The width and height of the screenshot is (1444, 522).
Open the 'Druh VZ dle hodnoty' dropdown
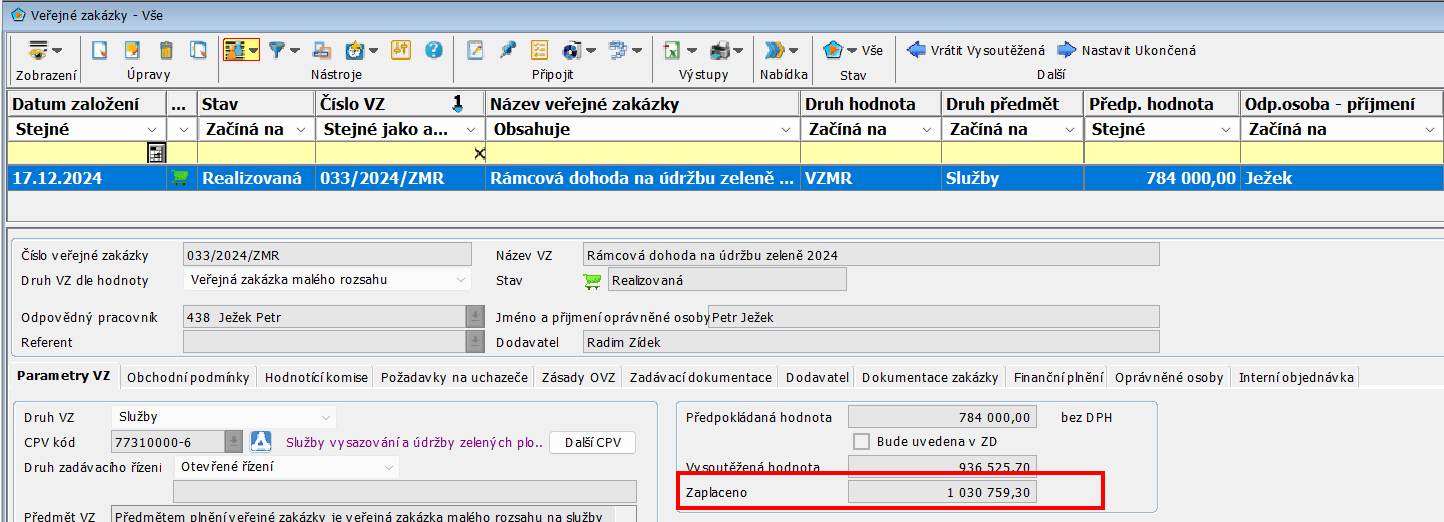coord(460,280)
